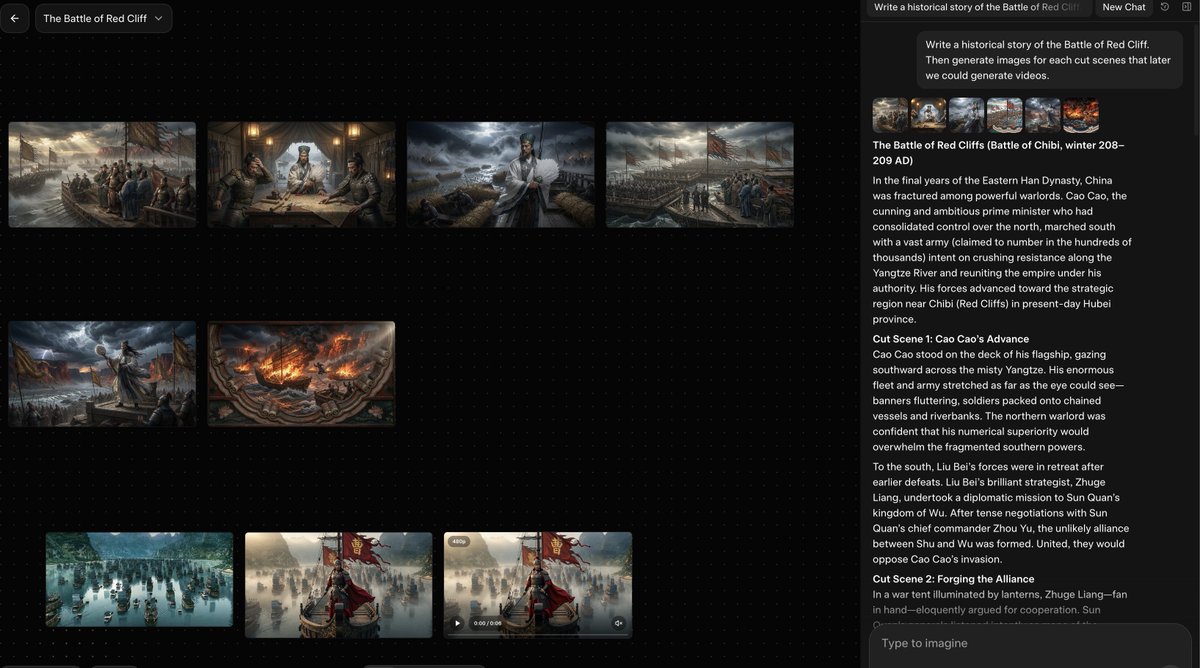
Task: Start a New Chat
Action: [1124, 7]
